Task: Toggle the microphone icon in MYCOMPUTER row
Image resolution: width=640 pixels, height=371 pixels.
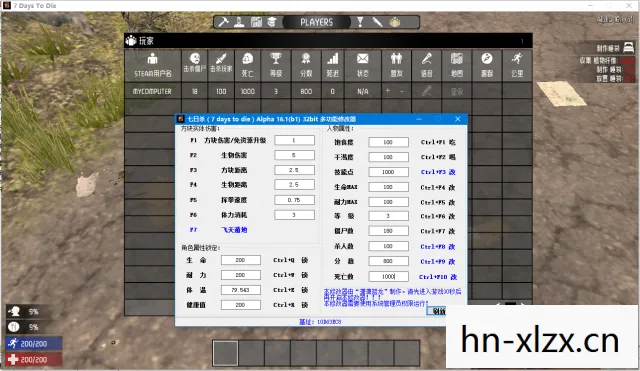Action: (x=427, y=91)
